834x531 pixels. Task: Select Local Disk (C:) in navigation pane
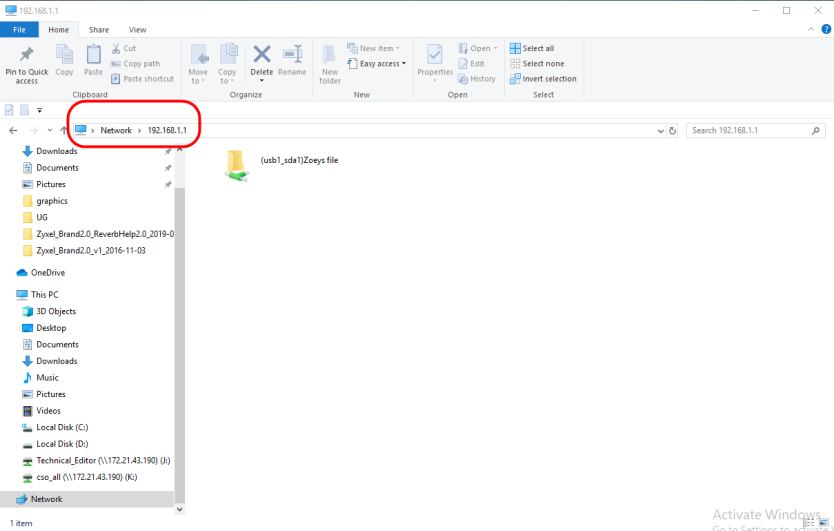click(62, 427)
